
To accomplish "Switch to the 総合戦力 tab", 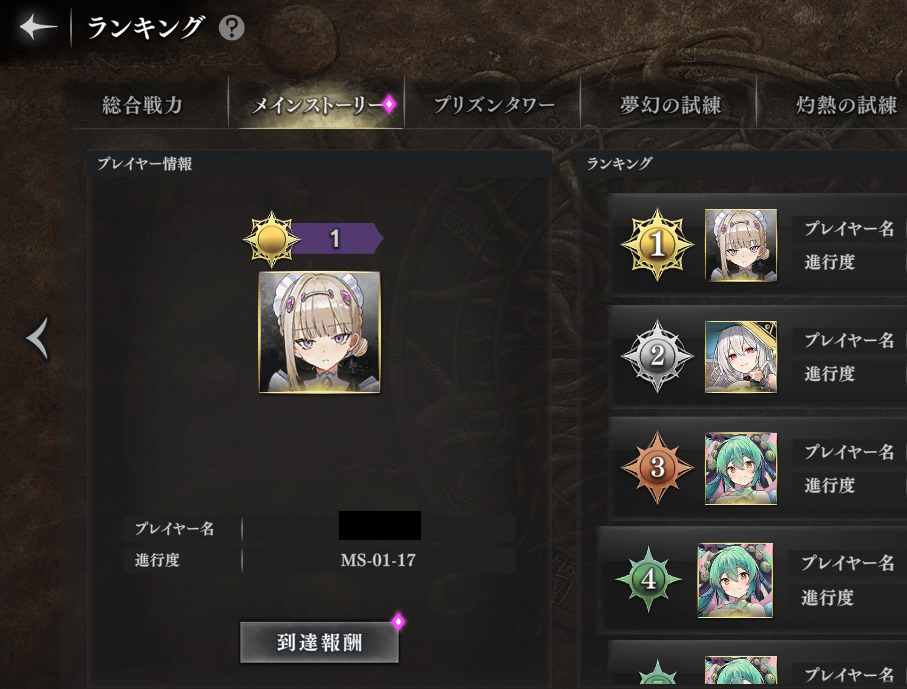I will 142,105.
